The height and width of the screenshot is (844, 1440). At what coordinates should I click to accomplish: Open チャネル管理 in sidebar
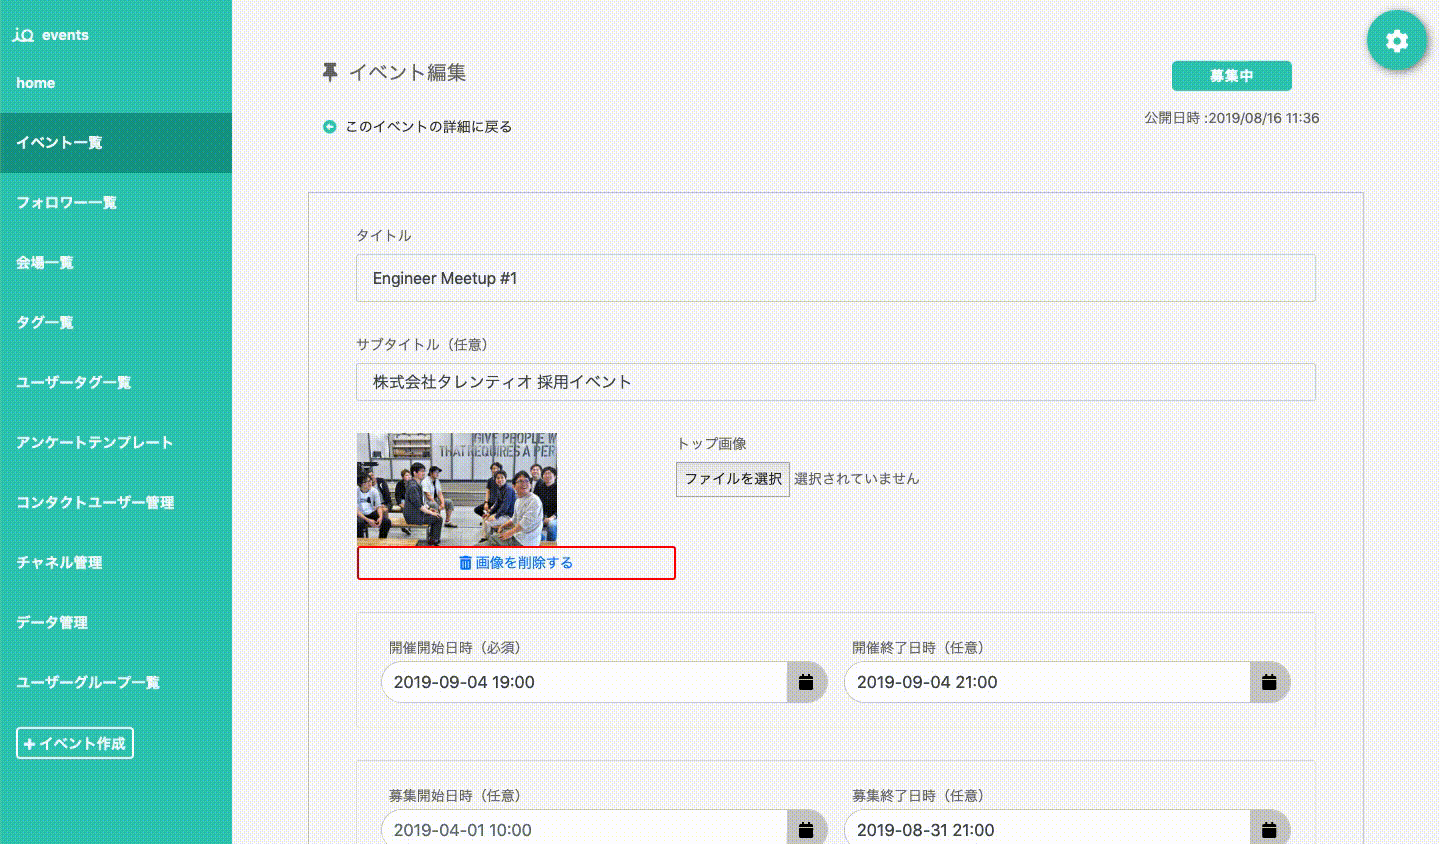116,562
